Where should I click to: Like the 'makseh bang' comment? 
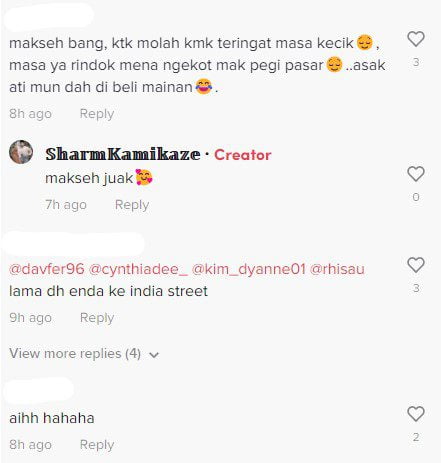tap(416, 39)
